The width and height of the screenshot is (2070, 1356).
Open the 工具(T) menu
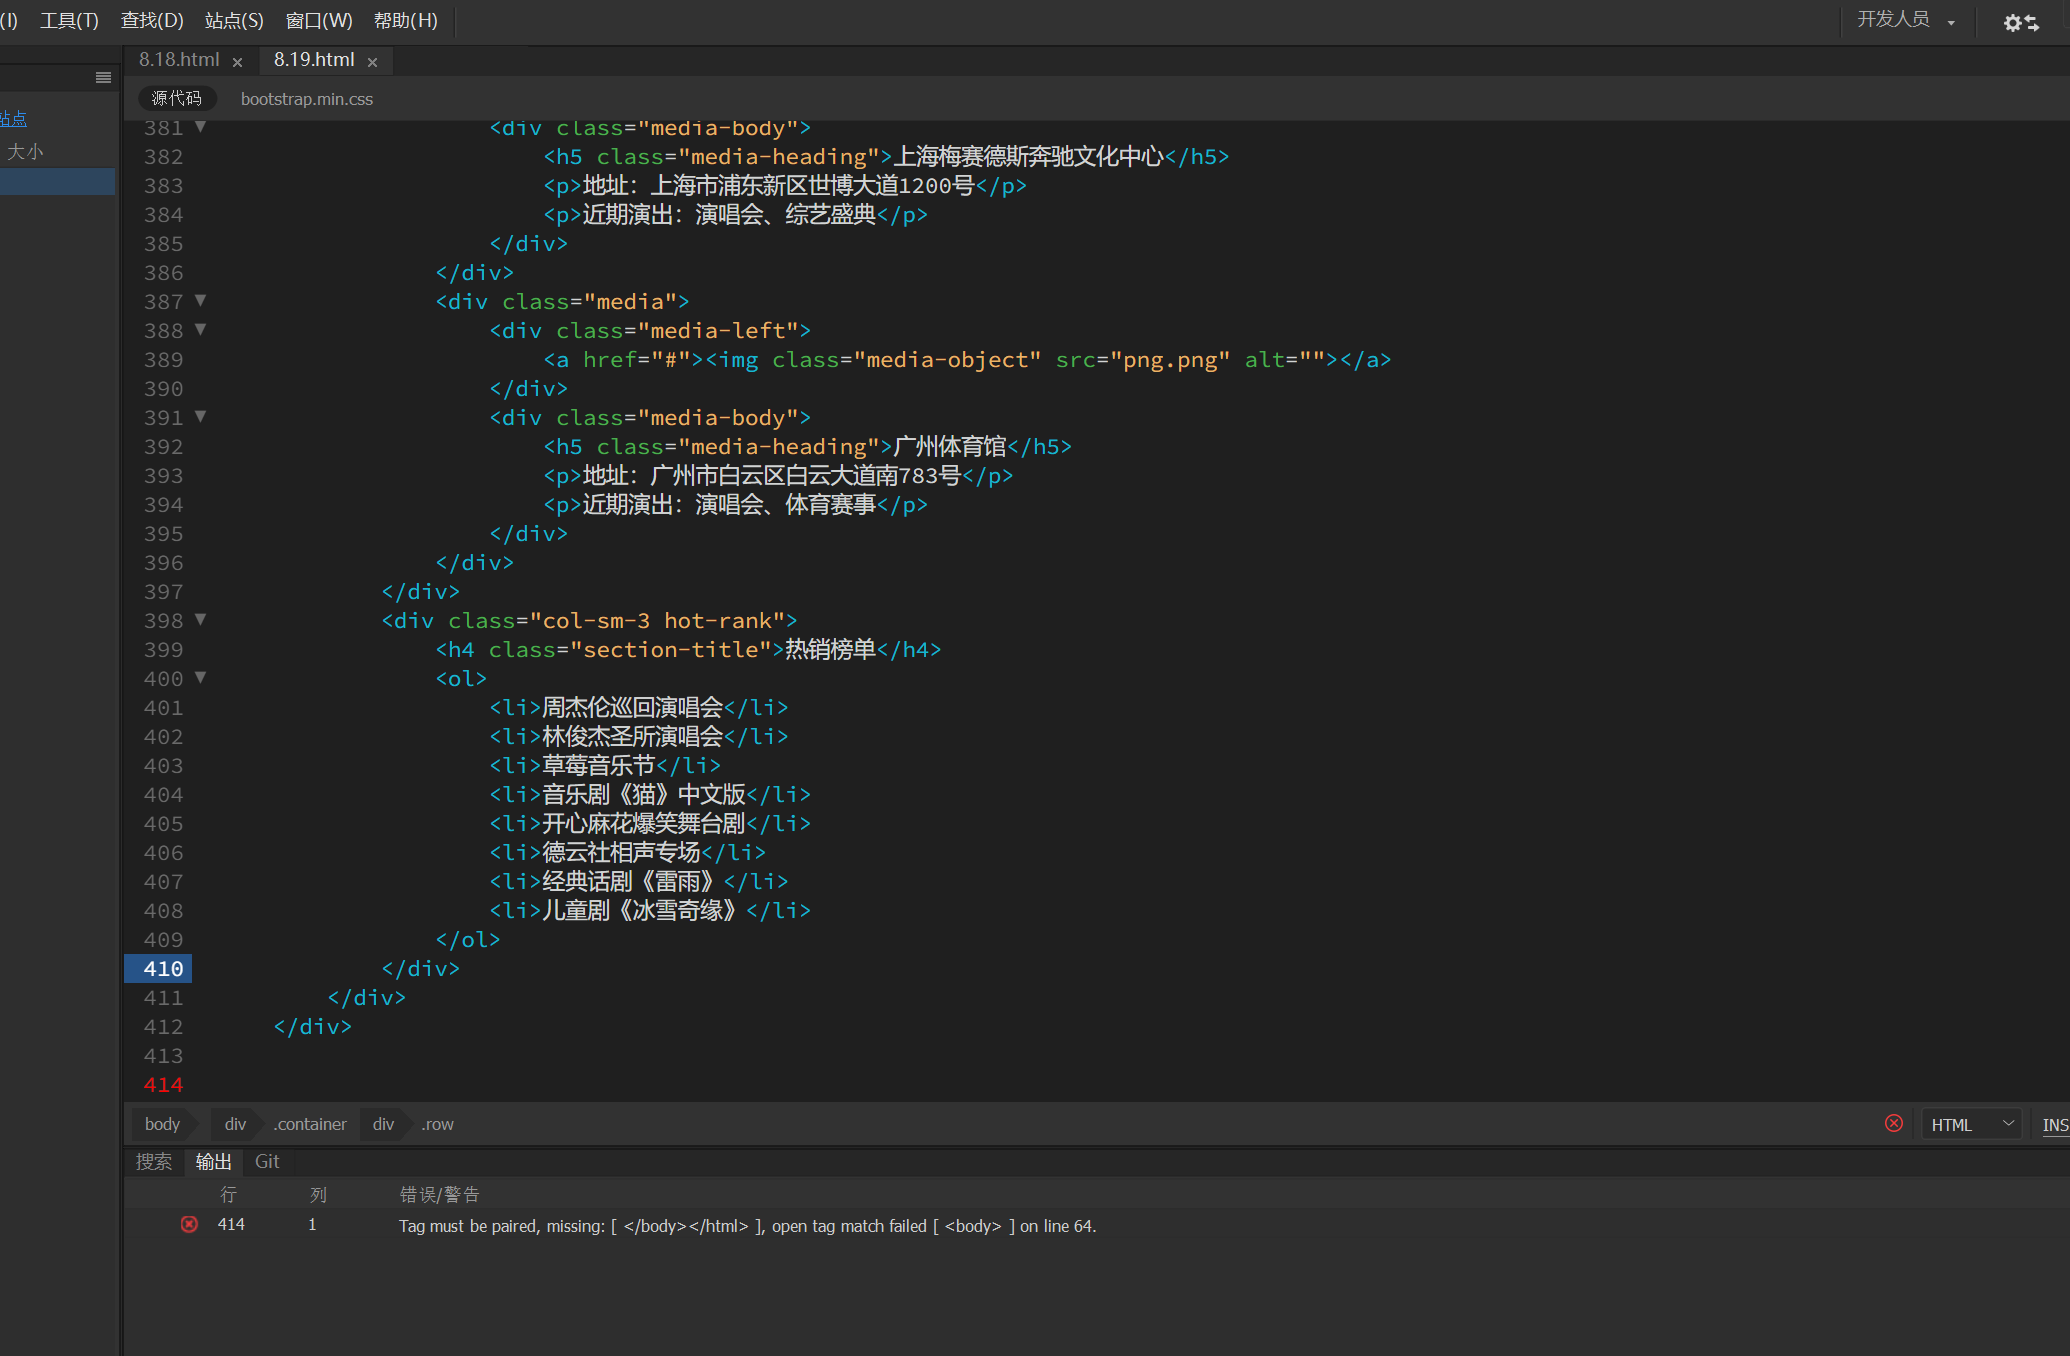click(x=69, y=20)
